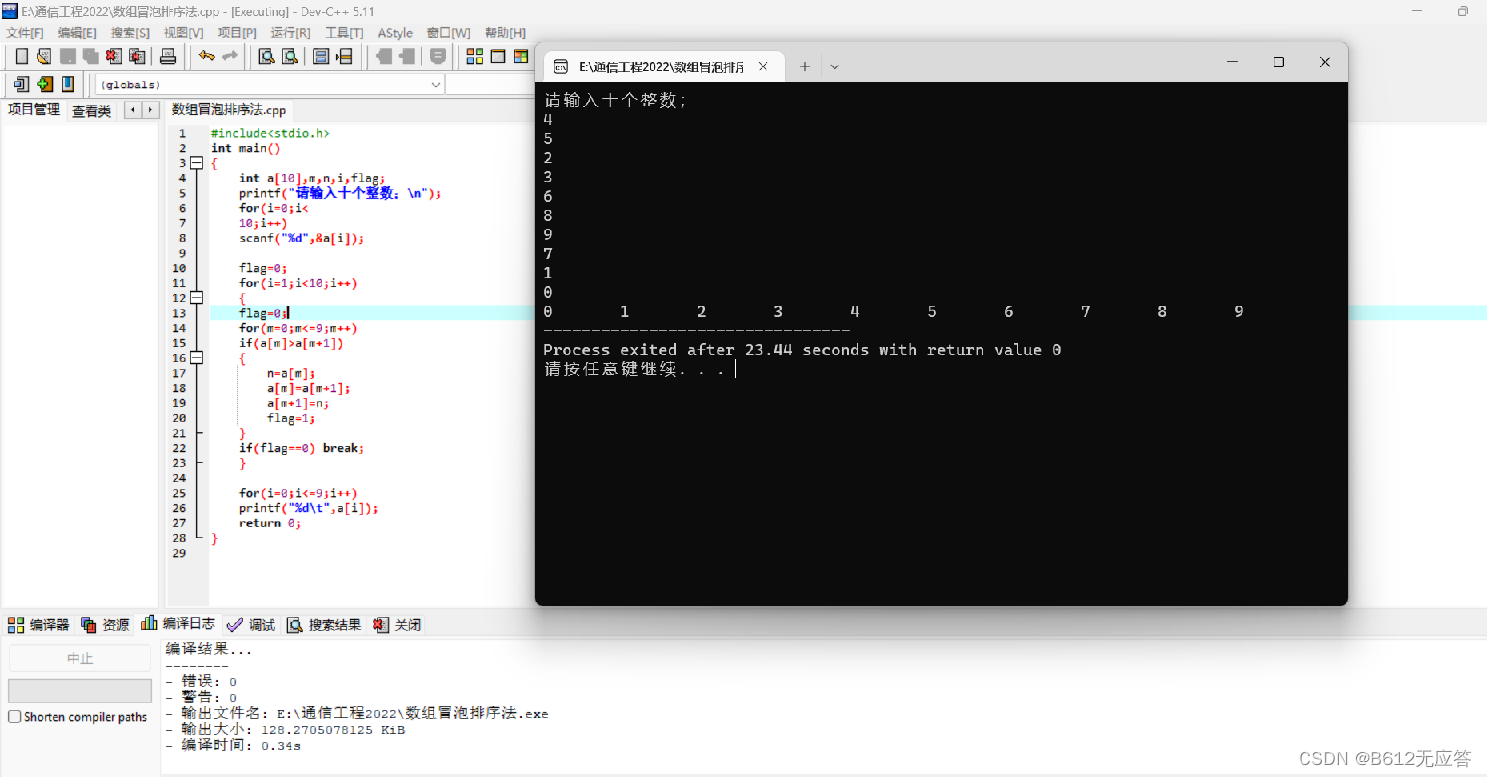Open the 帮助[H] menu
Viewport: 1487px width, 777px height.
click(x=505, y=33)
